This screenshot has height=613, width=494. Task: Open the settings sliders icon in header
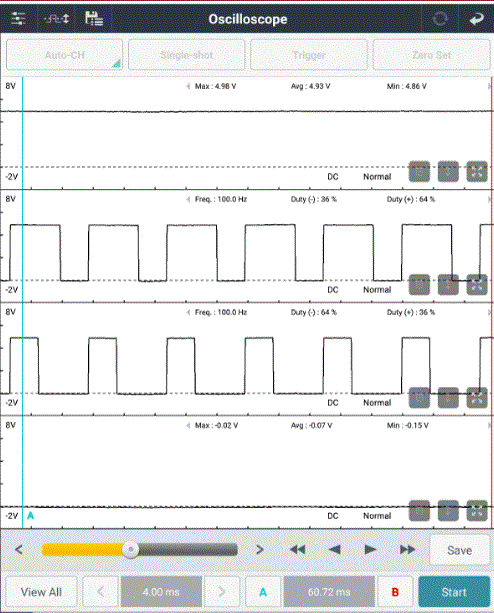coord(18,18)
